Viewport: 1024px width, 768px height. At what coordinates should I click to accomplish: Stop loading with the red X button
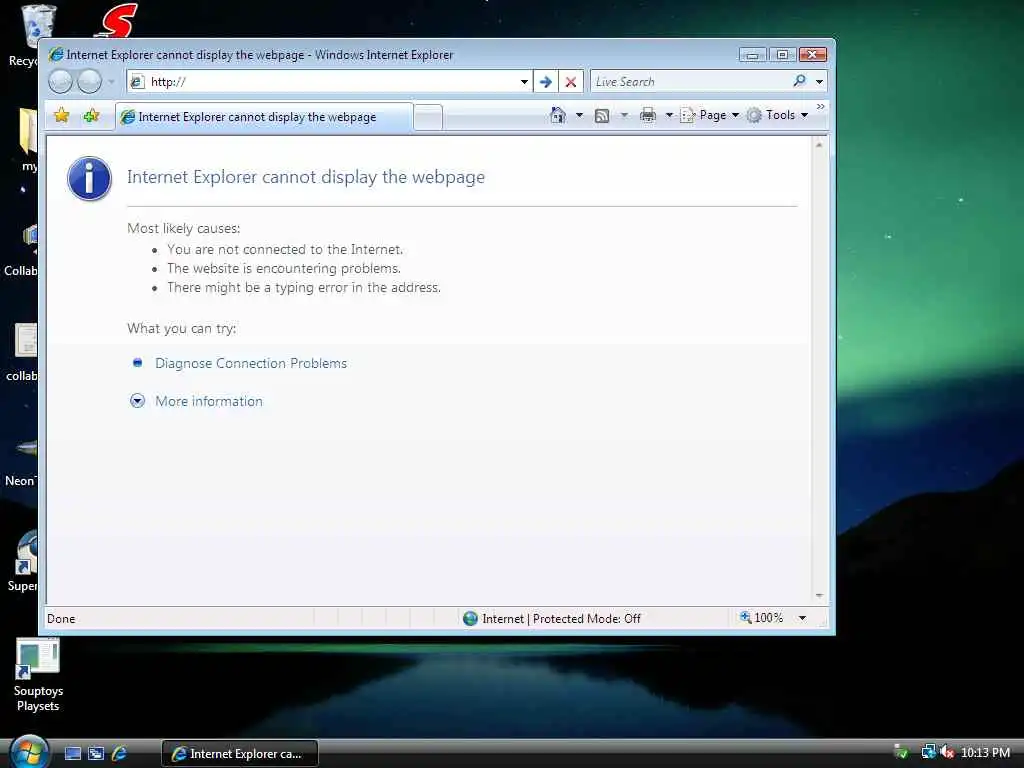pos(571,82)
